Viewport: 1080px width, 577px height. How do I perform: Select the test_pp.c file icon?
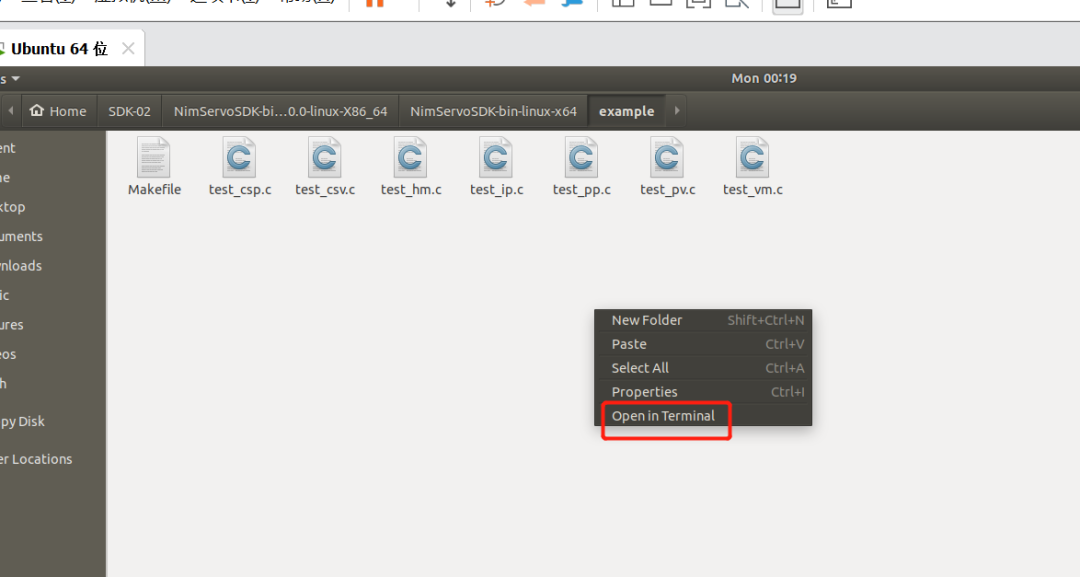(x=581, y=158)
